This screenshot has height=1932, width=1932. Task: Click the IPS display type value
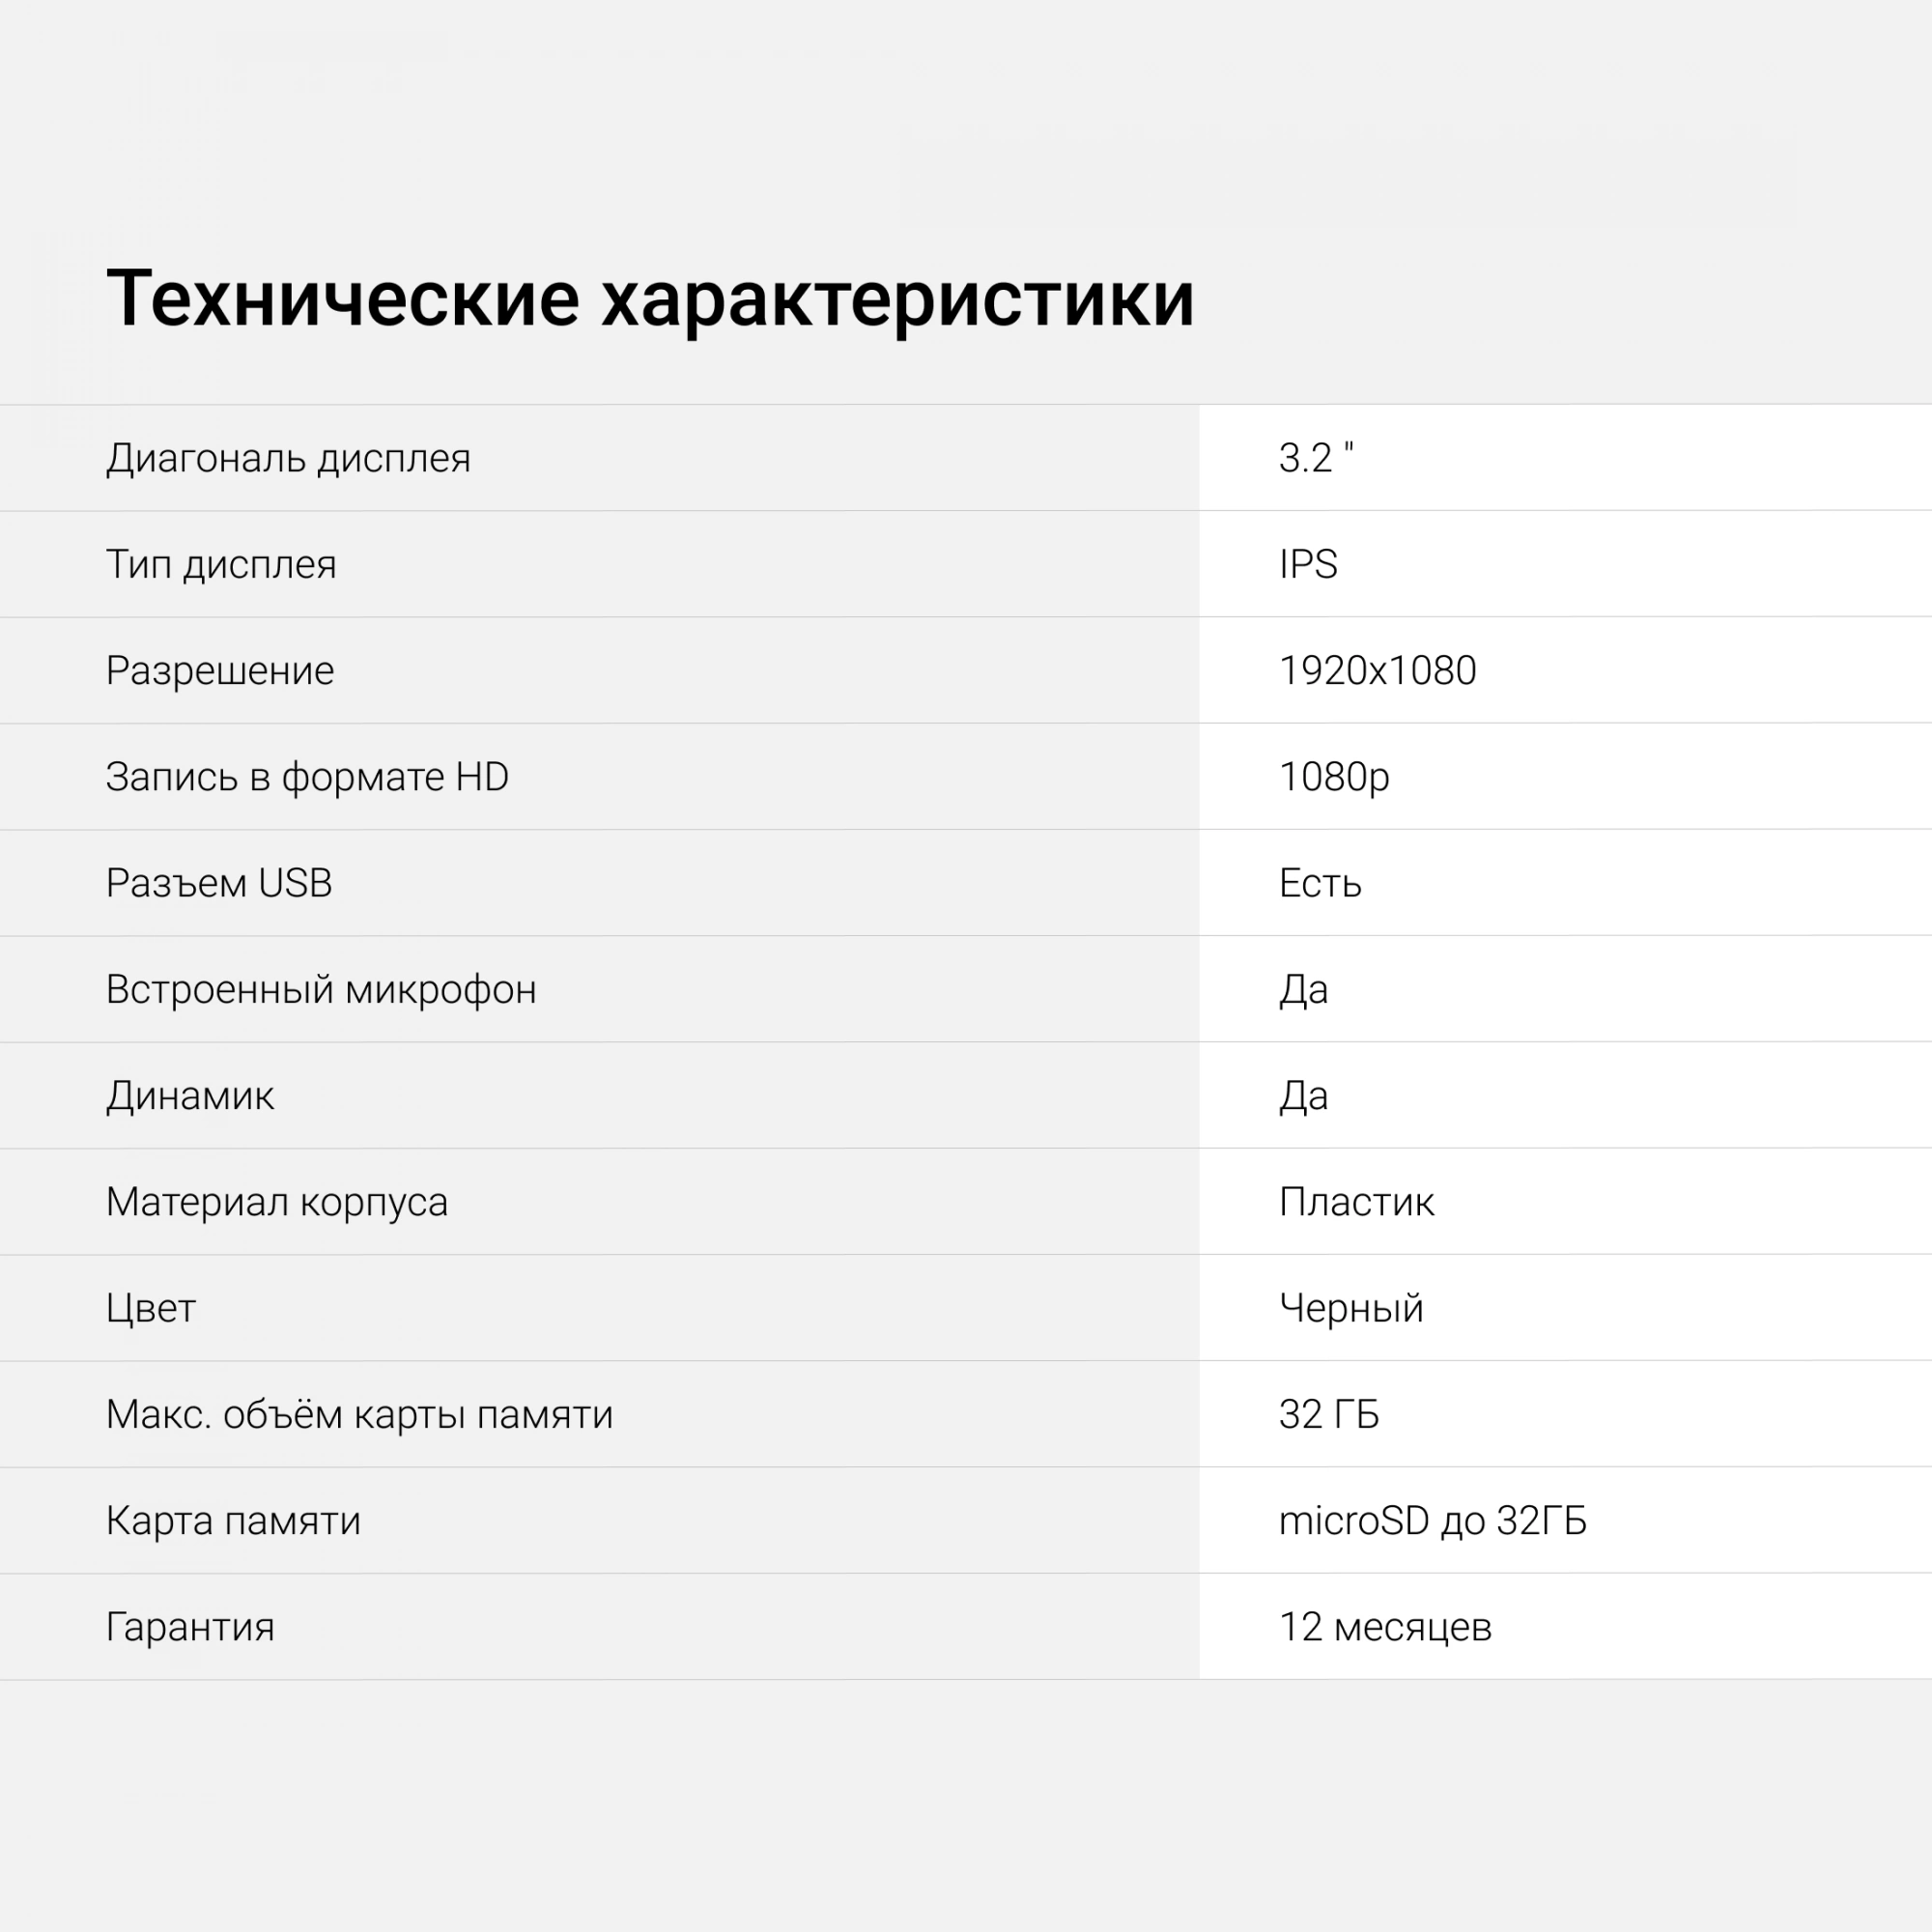[x=1307, y=564]
